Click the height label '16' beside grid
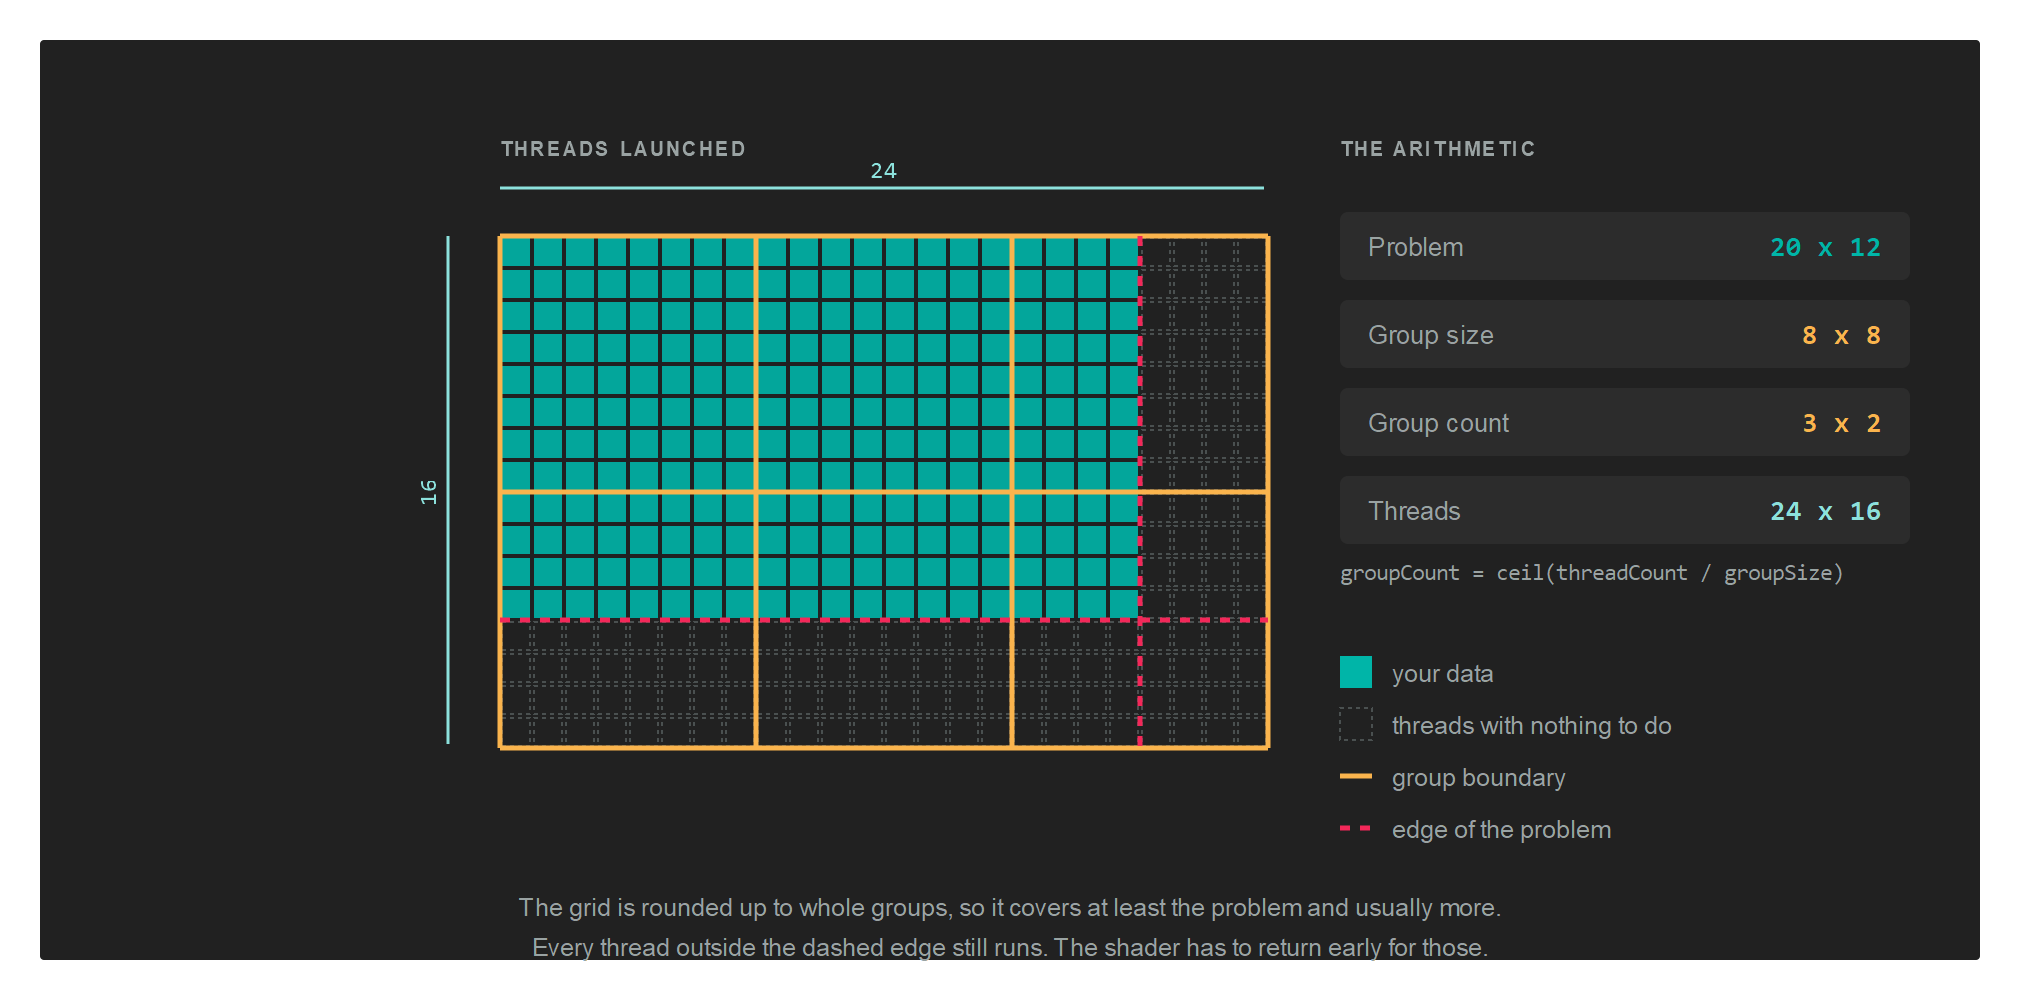The width and height of the screenshot is (2020, 1000). tap(429, 491)
